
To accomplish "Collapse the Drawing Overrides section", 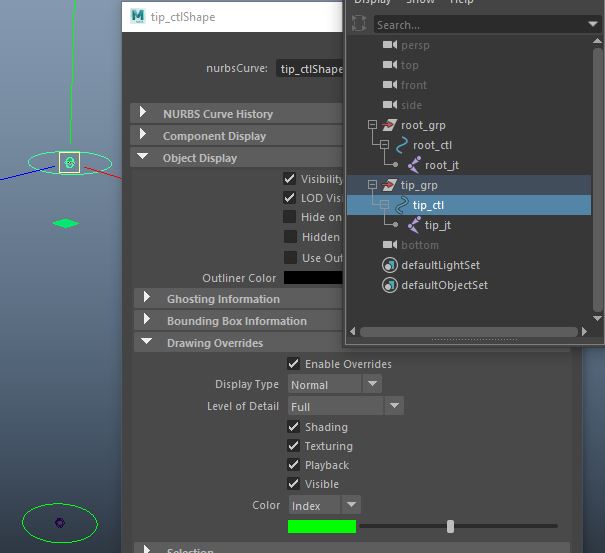I will coord(147,343).
